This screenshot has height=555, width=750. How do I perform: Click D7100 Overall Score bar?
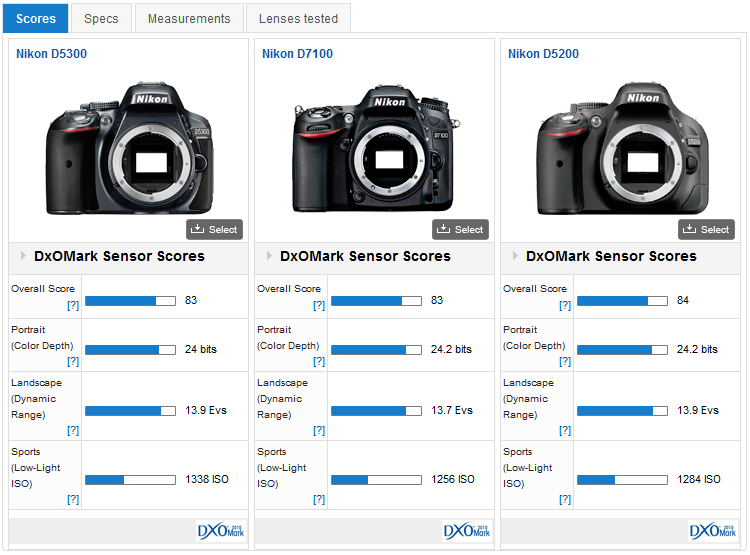coord(376,301)
